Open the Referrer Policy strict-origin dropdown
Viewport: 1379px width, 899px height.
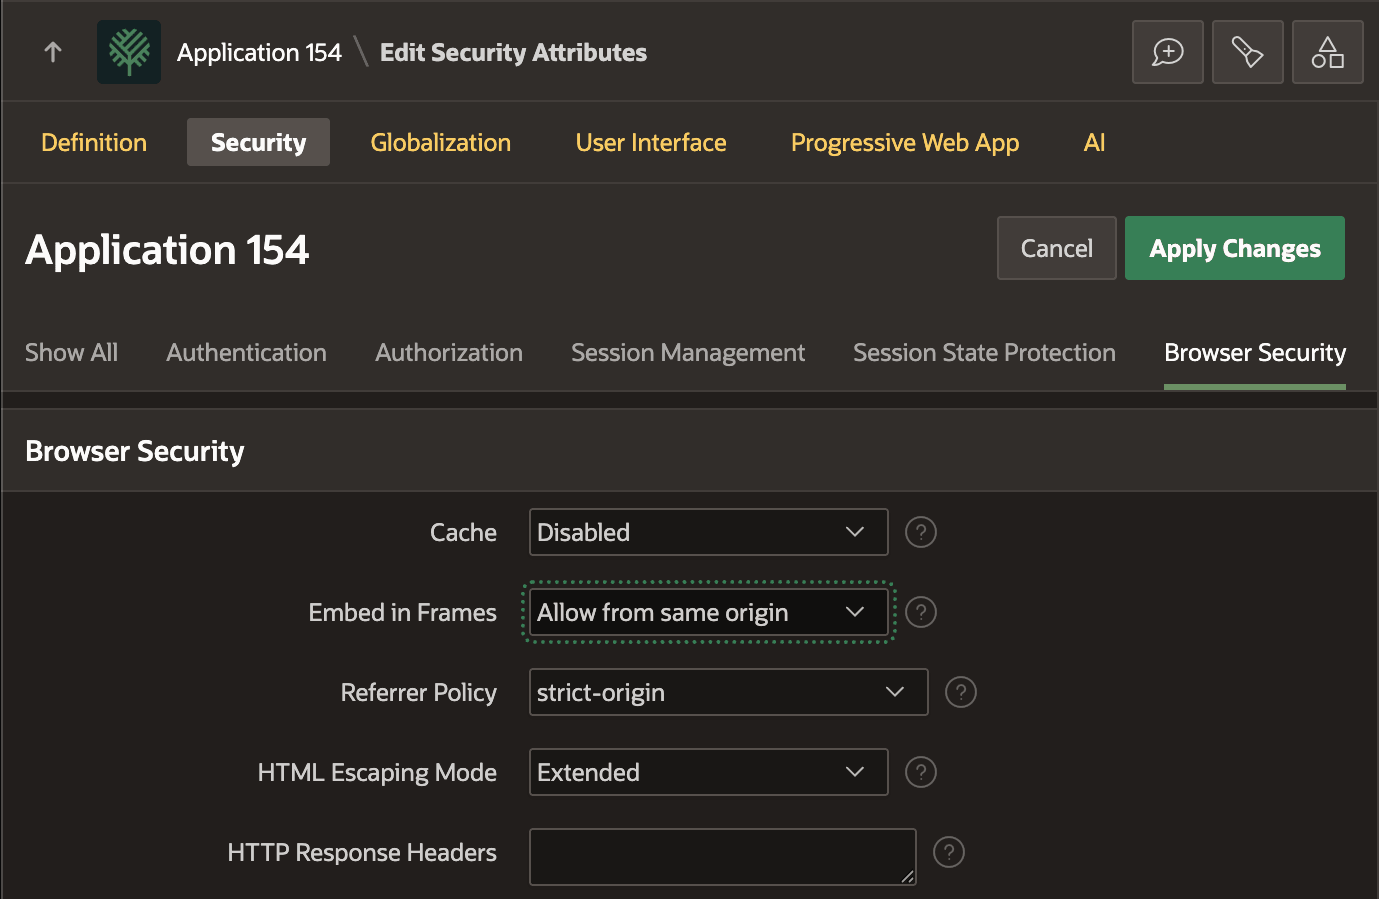pos(728,692)
